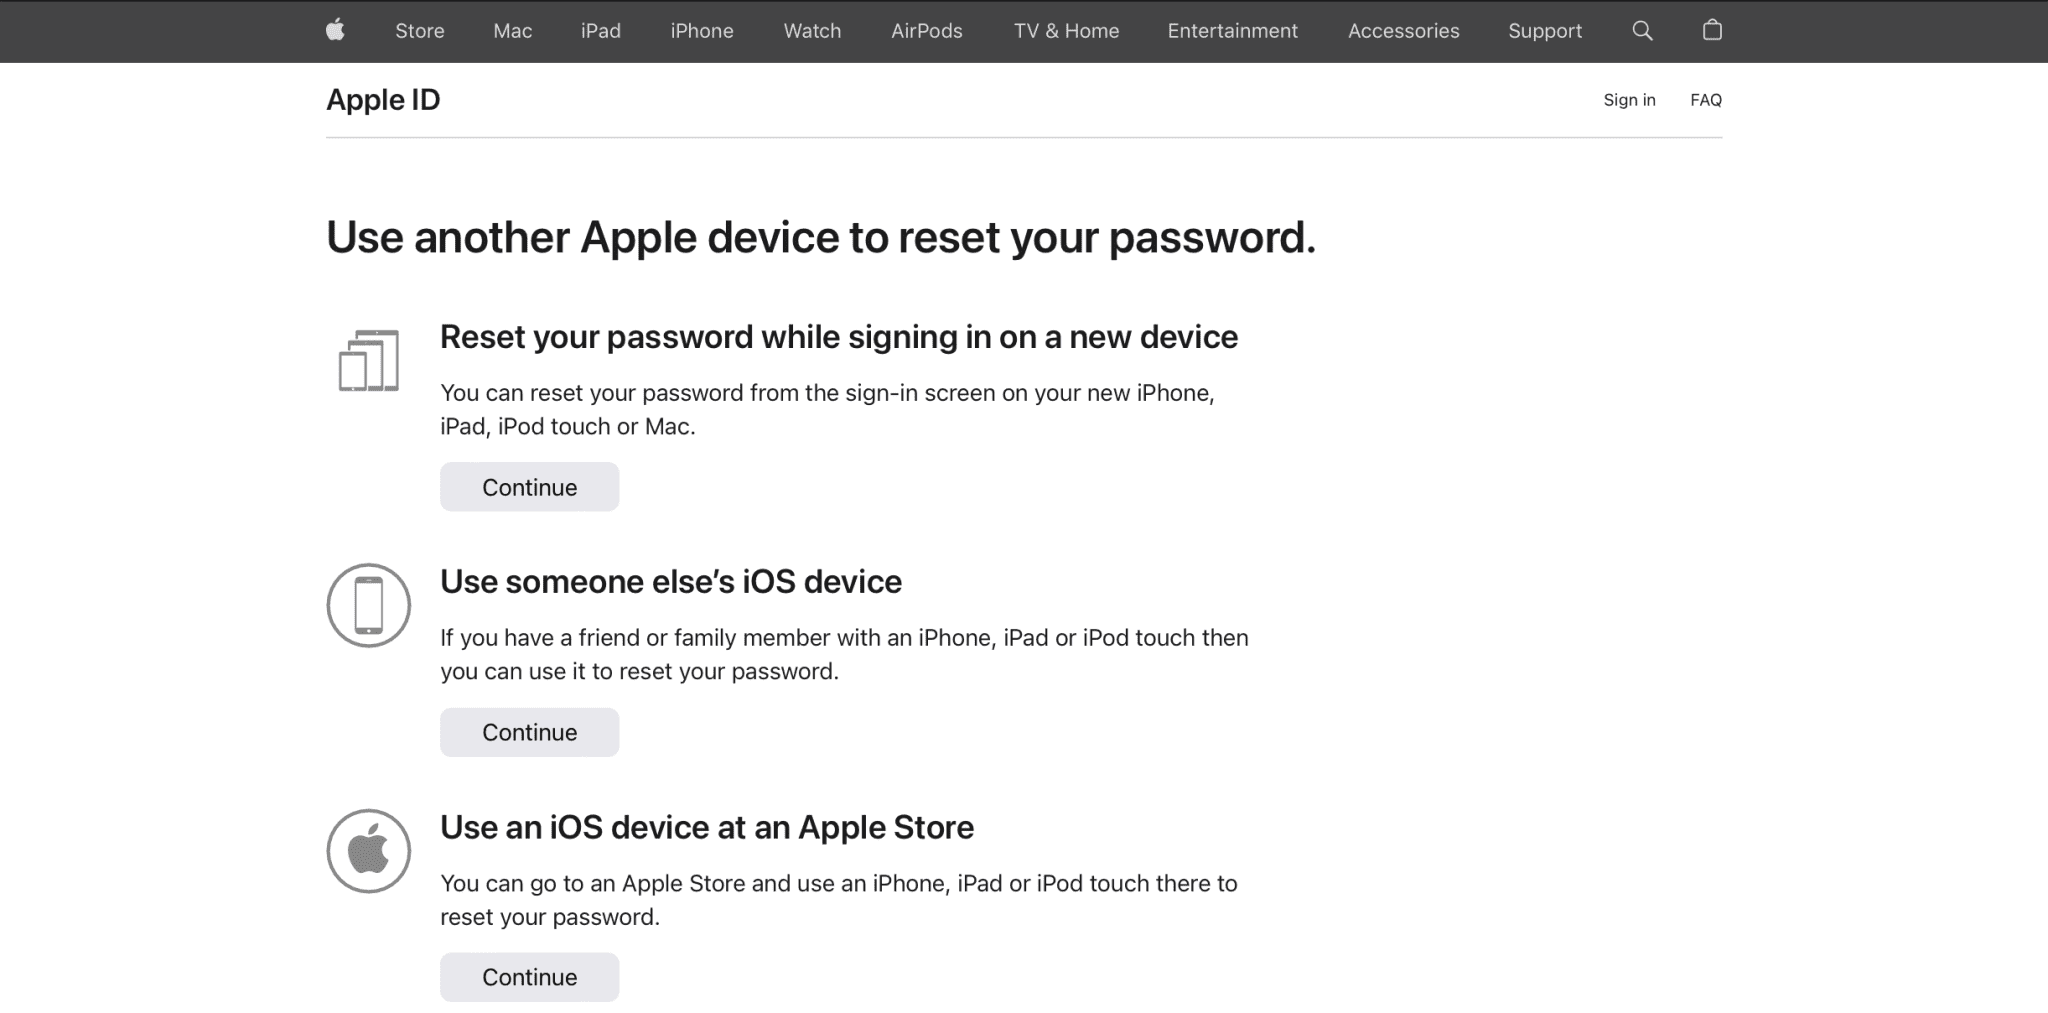Click Continue under someone else's iOS device
This screenshot has width=2048, height=1013.
(x=529, y=732)
